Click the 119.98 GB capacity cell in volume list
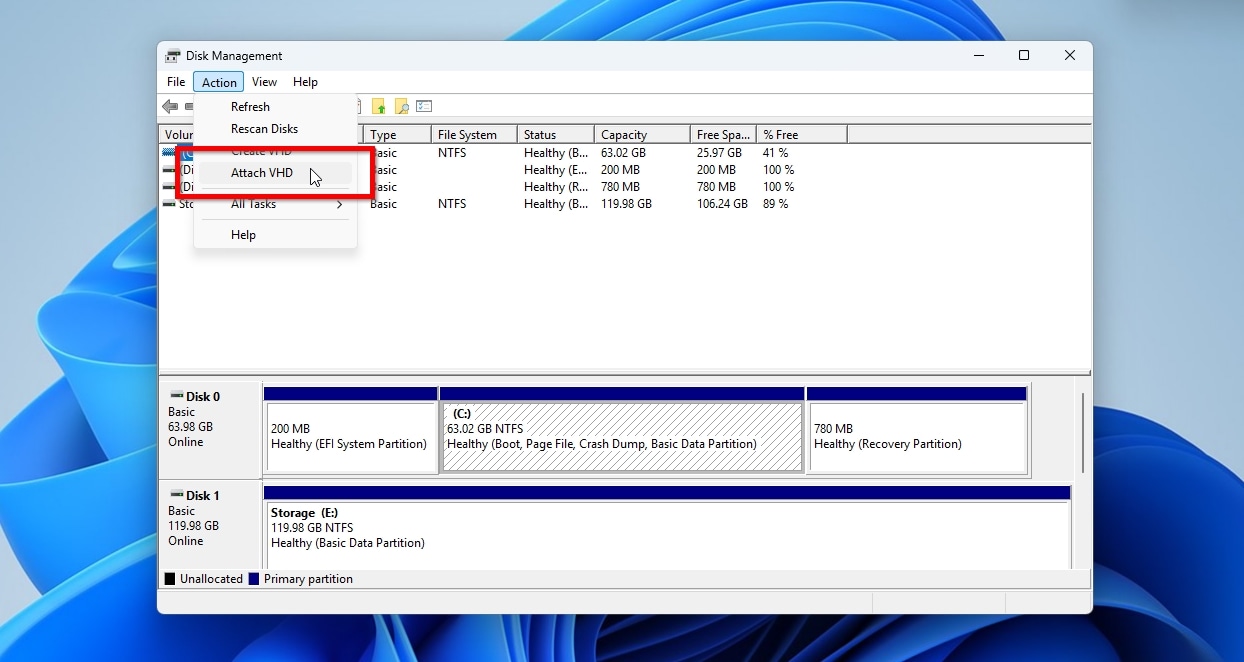This screenshot has height=662, width=1244. pos(626,204)
